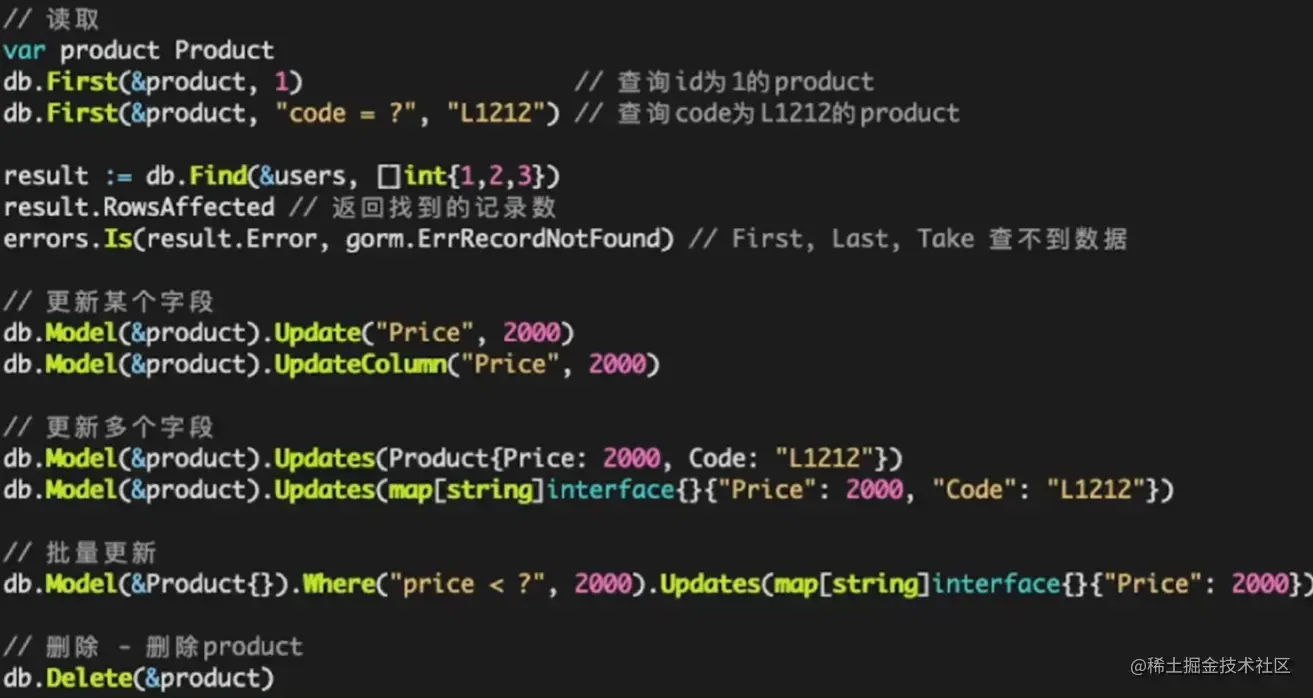Click the Update method with "Price" argument
Screen dimensions: 1313x698
317,333
